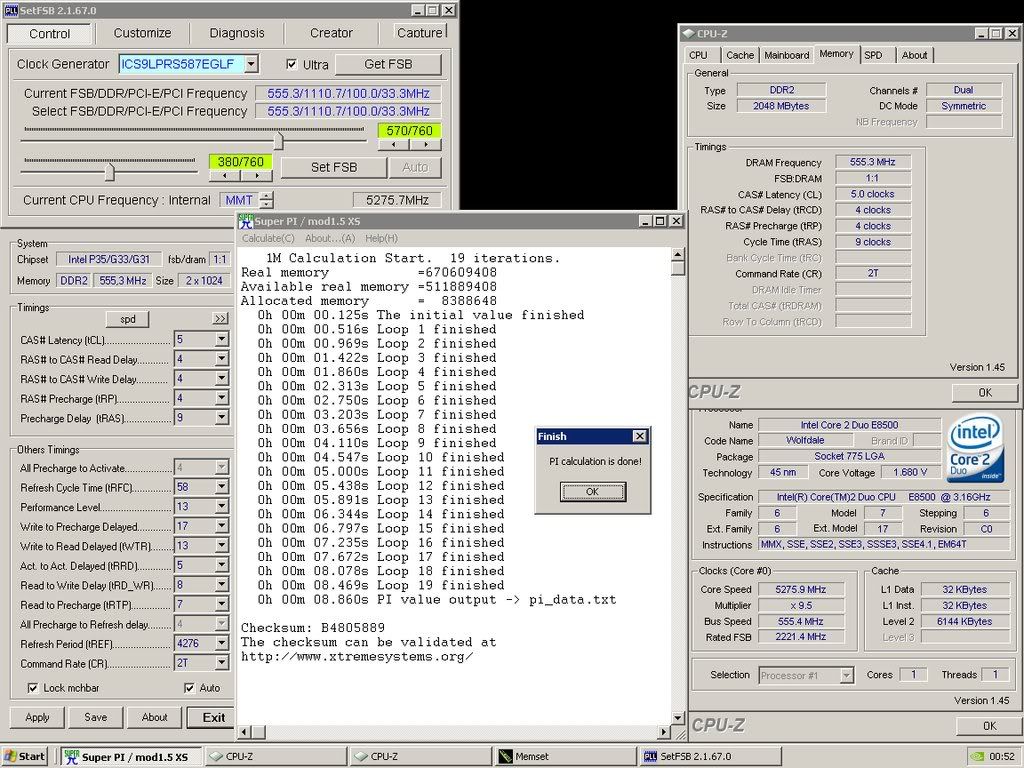Image resolution: width=1024 pixels, height=768 pixels.
Task: Open the Read to Precharge (tRTP) dropdown
Action: click(221, 604)
